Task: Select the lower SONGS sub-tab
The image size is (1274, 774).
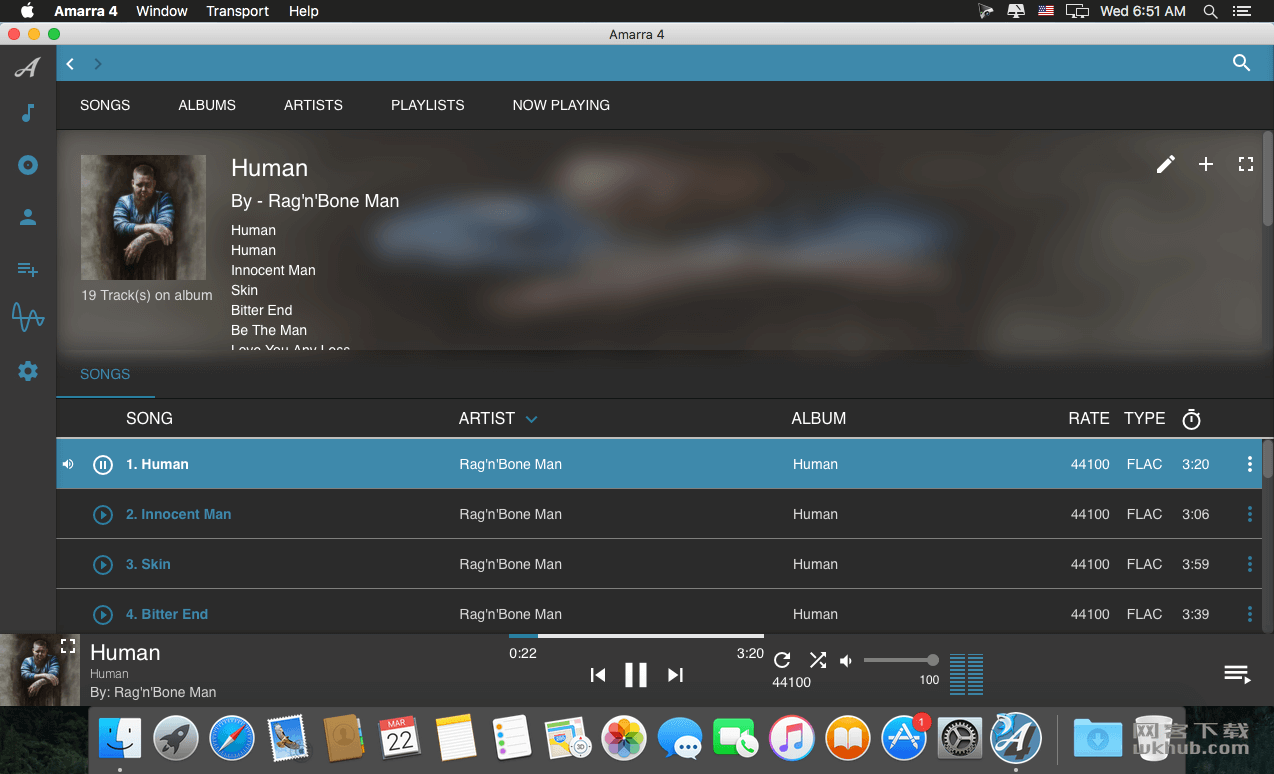Action: click(x=105, y=374)
